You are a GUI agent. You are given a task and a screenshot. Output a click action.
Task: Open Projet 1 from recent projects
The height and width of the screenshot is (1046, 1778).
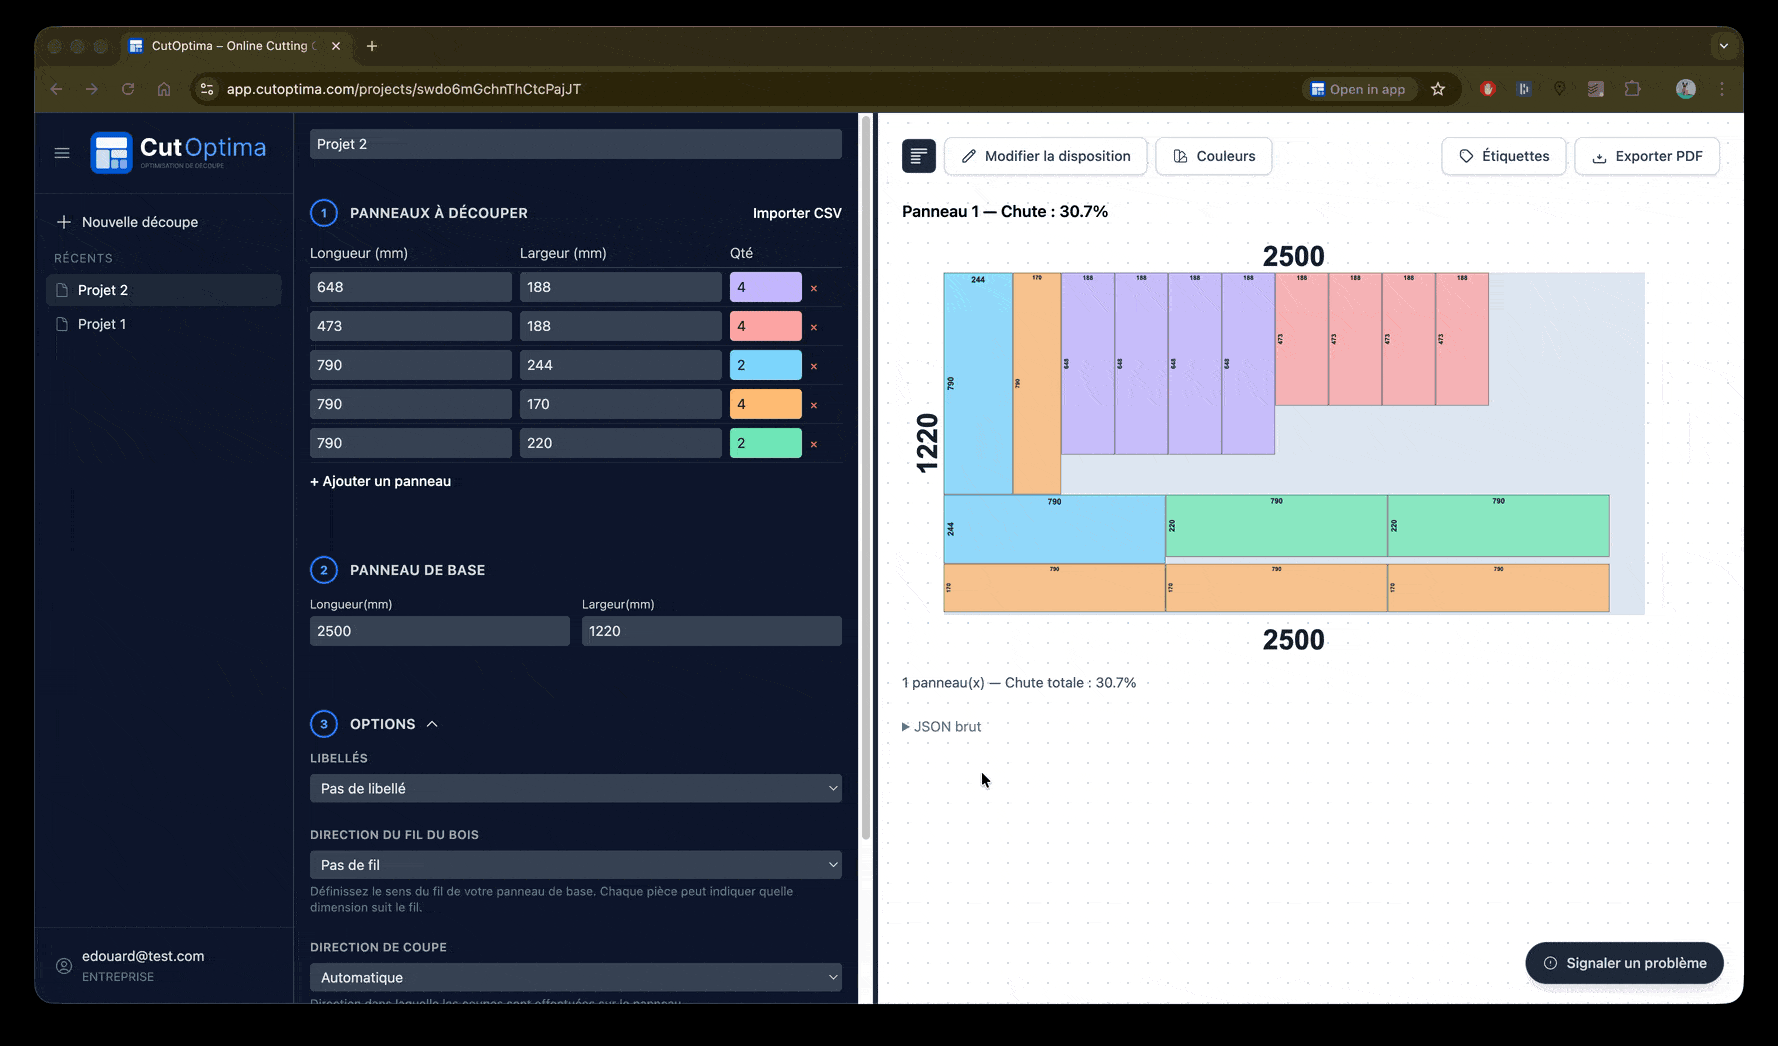101,323
